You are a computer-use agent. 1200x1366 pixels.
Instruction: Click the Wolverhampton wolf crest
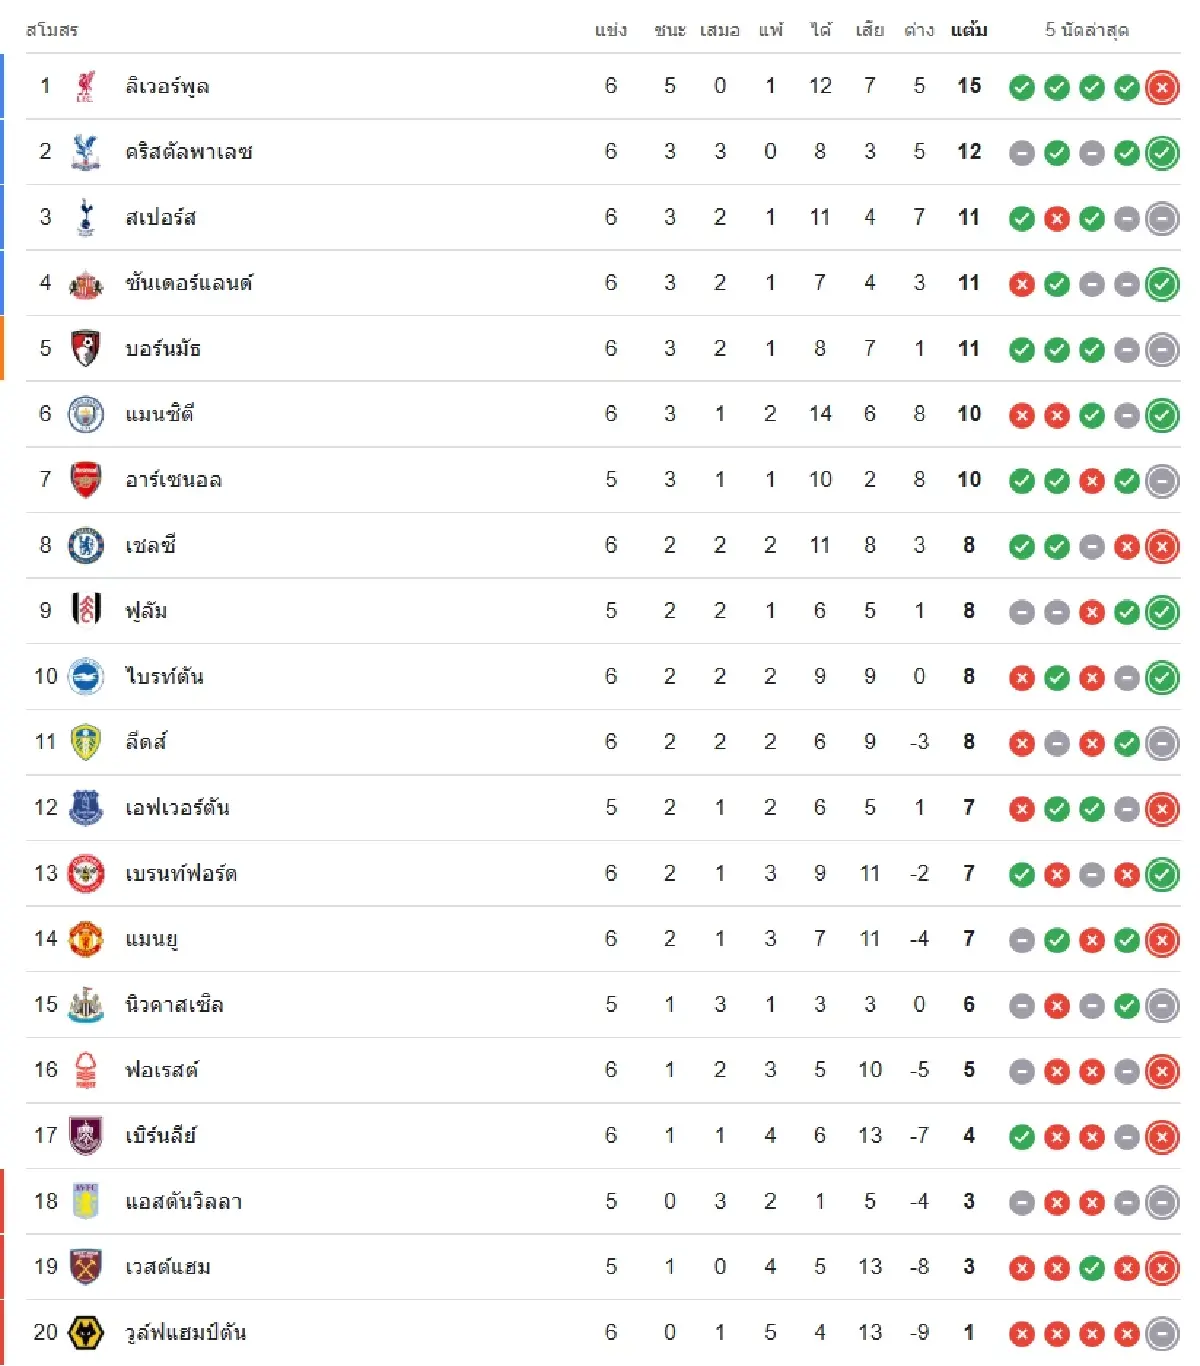86,1333
